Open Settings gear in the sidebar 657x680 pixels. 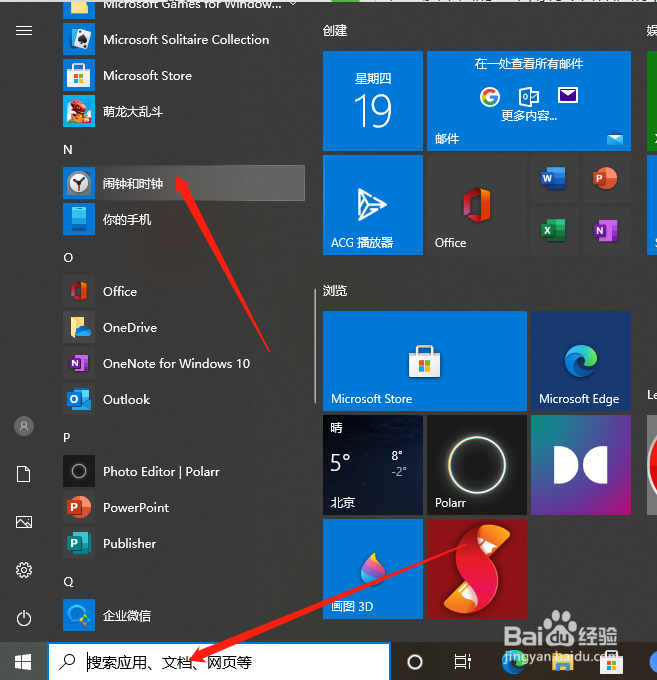24,570
